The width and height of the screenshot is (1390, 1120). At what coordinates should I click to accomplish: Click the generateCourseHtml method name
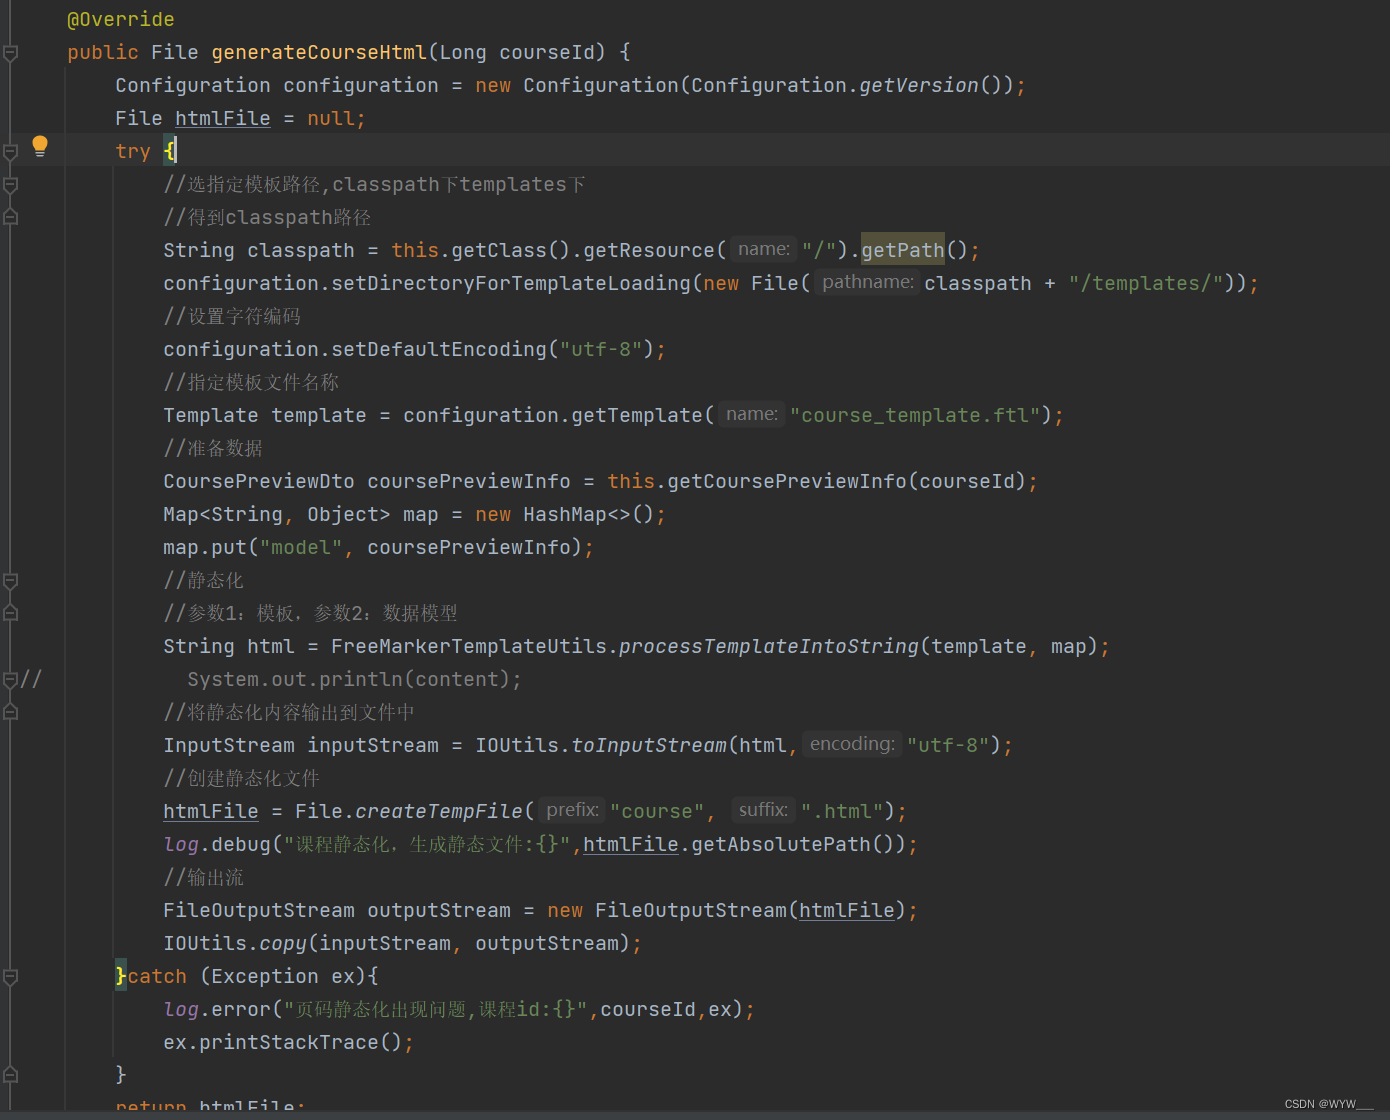pos(319,52)
